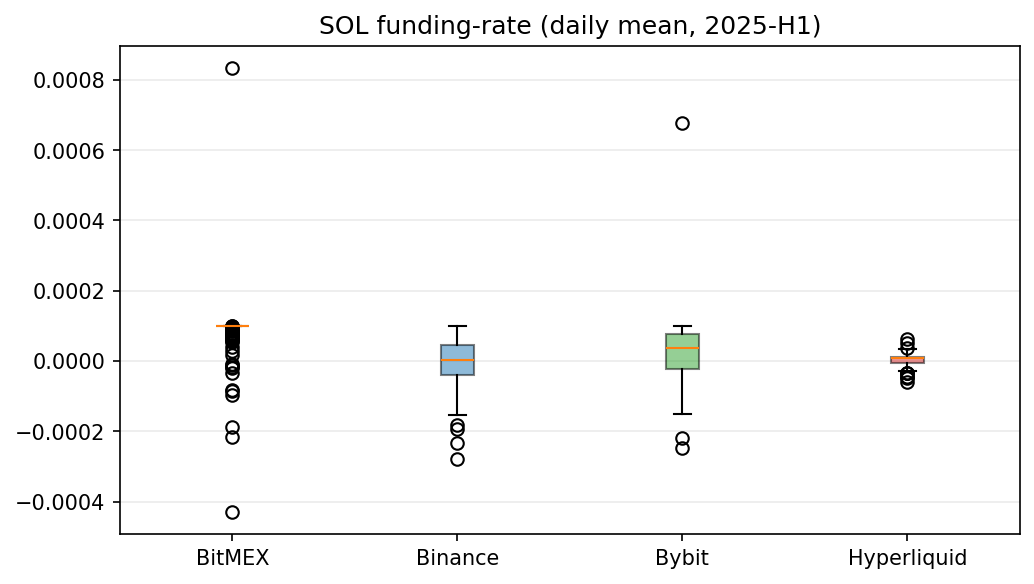Click the Bybit lower whisker cap

[682, 414]
